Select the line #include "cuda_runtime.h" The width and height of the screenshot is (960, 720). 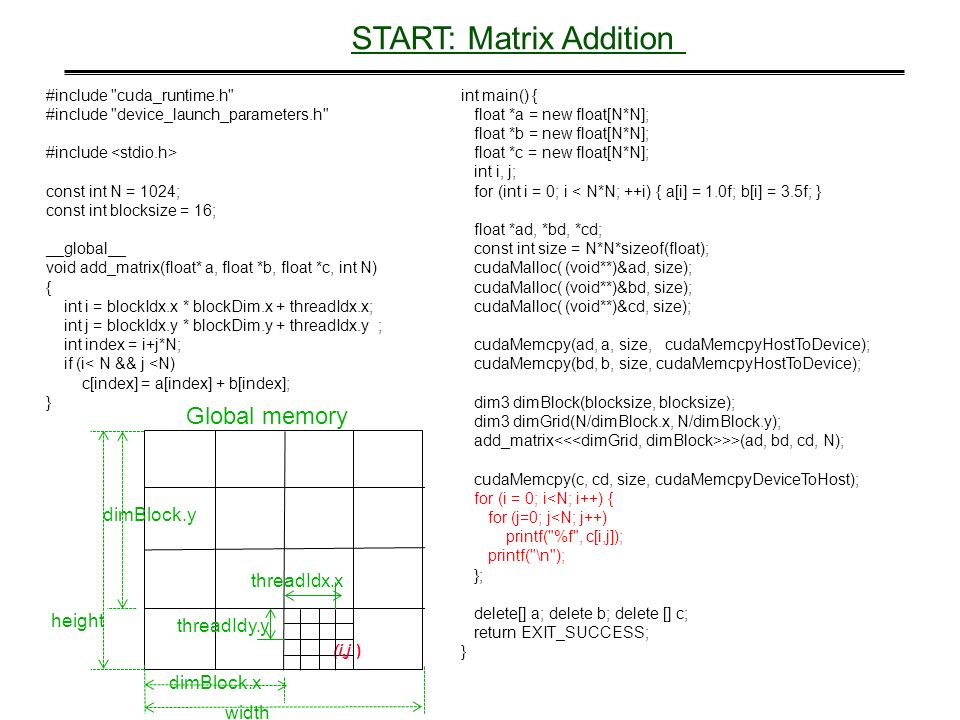pyautogui.click(x=140, y=96)
